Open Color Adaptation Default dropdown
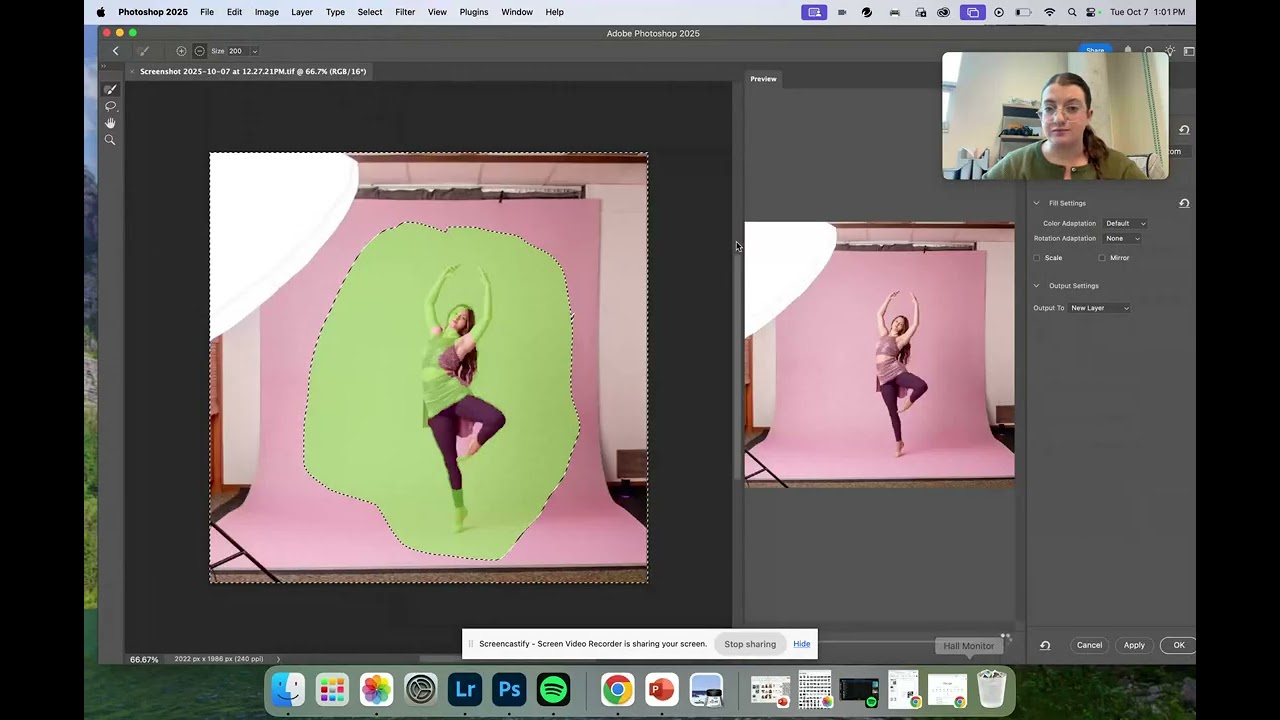1280x720 pixels. click(x=1125, y=223)
